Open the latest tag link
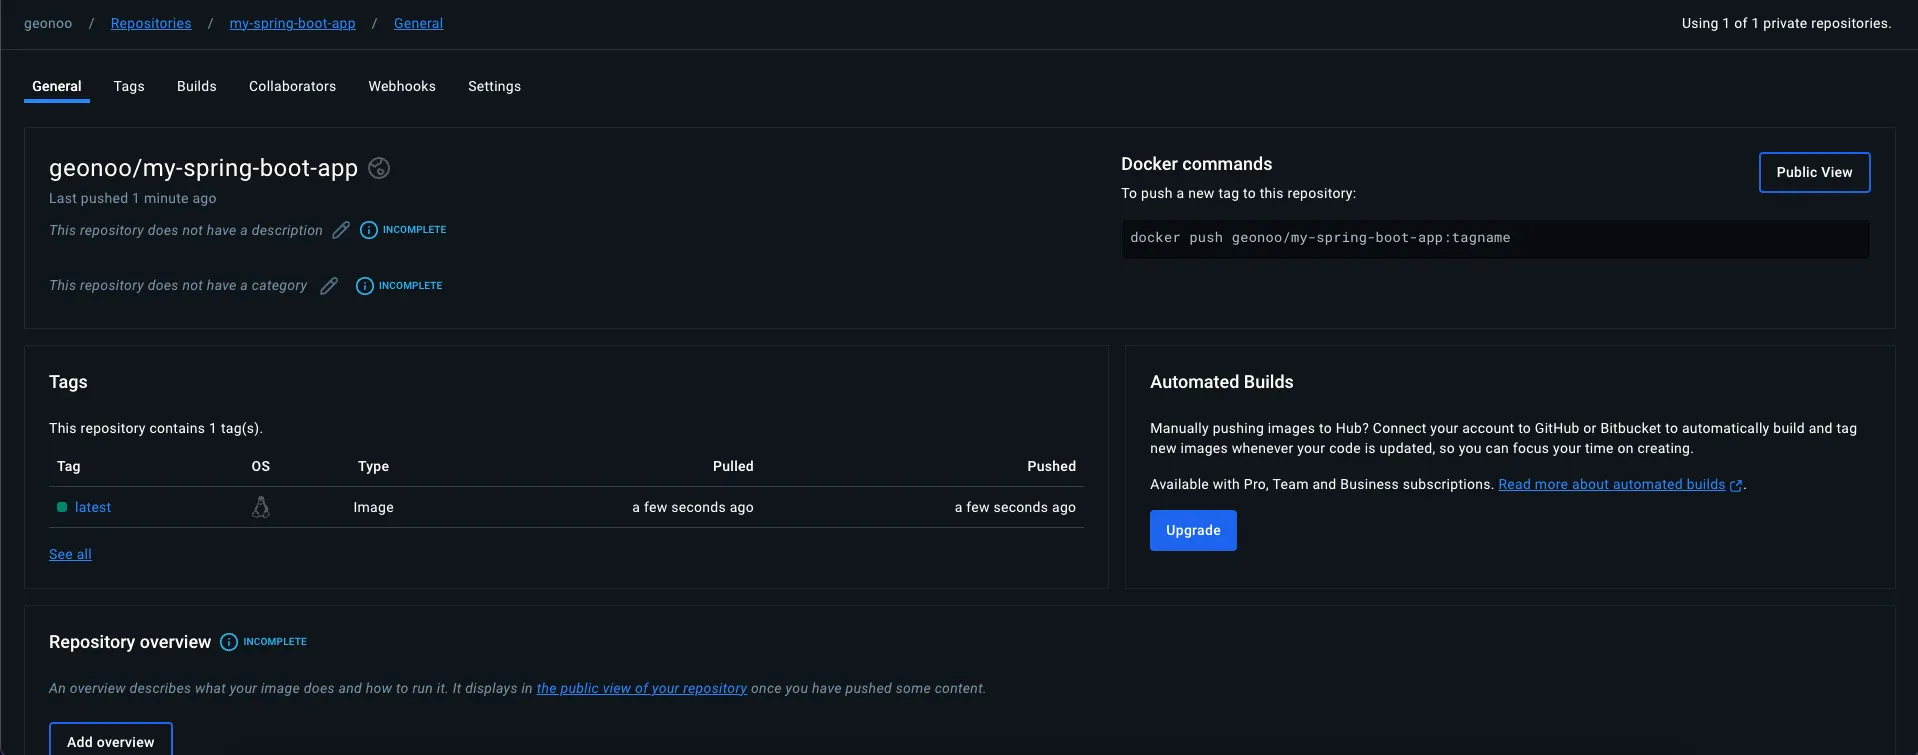 pyautogui.click(x=93, y=508)
